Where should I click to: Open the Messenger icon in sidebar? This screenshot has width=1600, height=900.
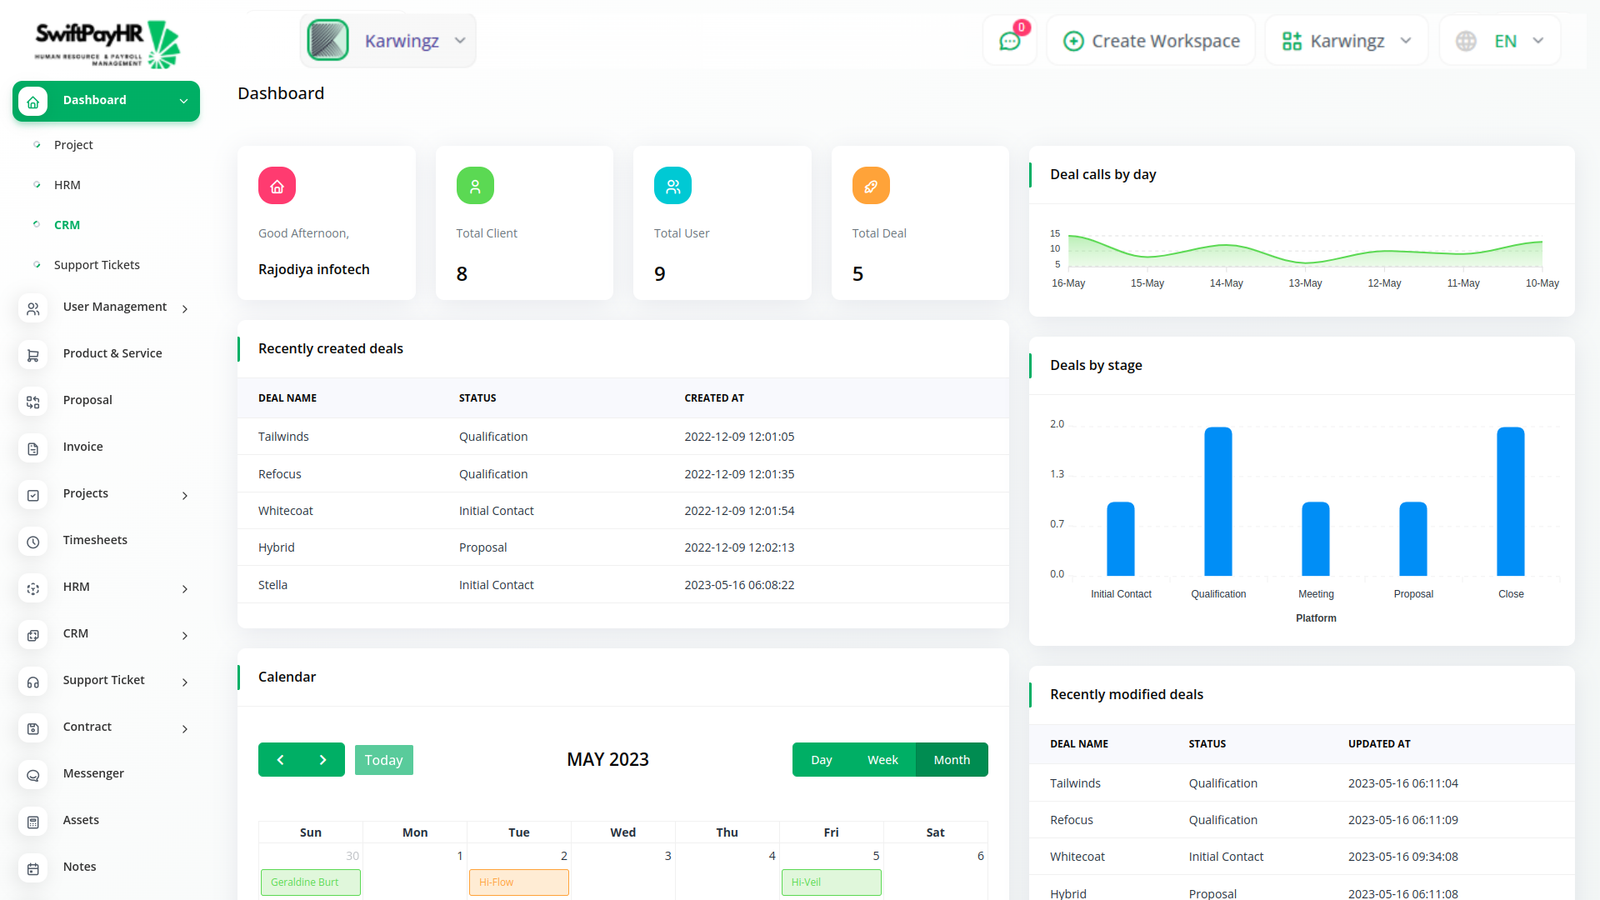coord(33,775)
